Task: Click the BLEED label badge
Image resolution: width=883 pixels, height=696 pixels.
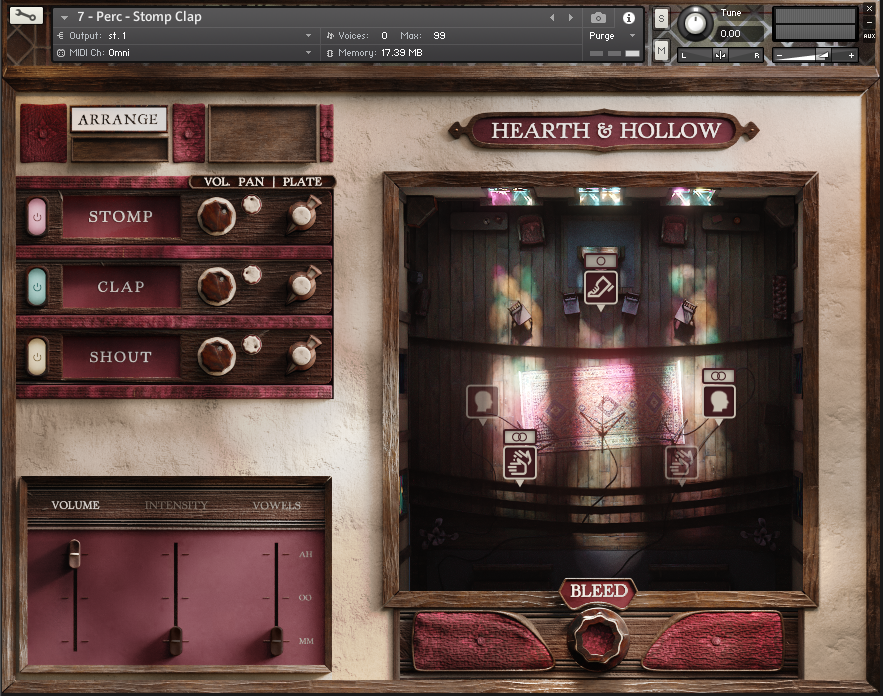Action: pos(598,591)
